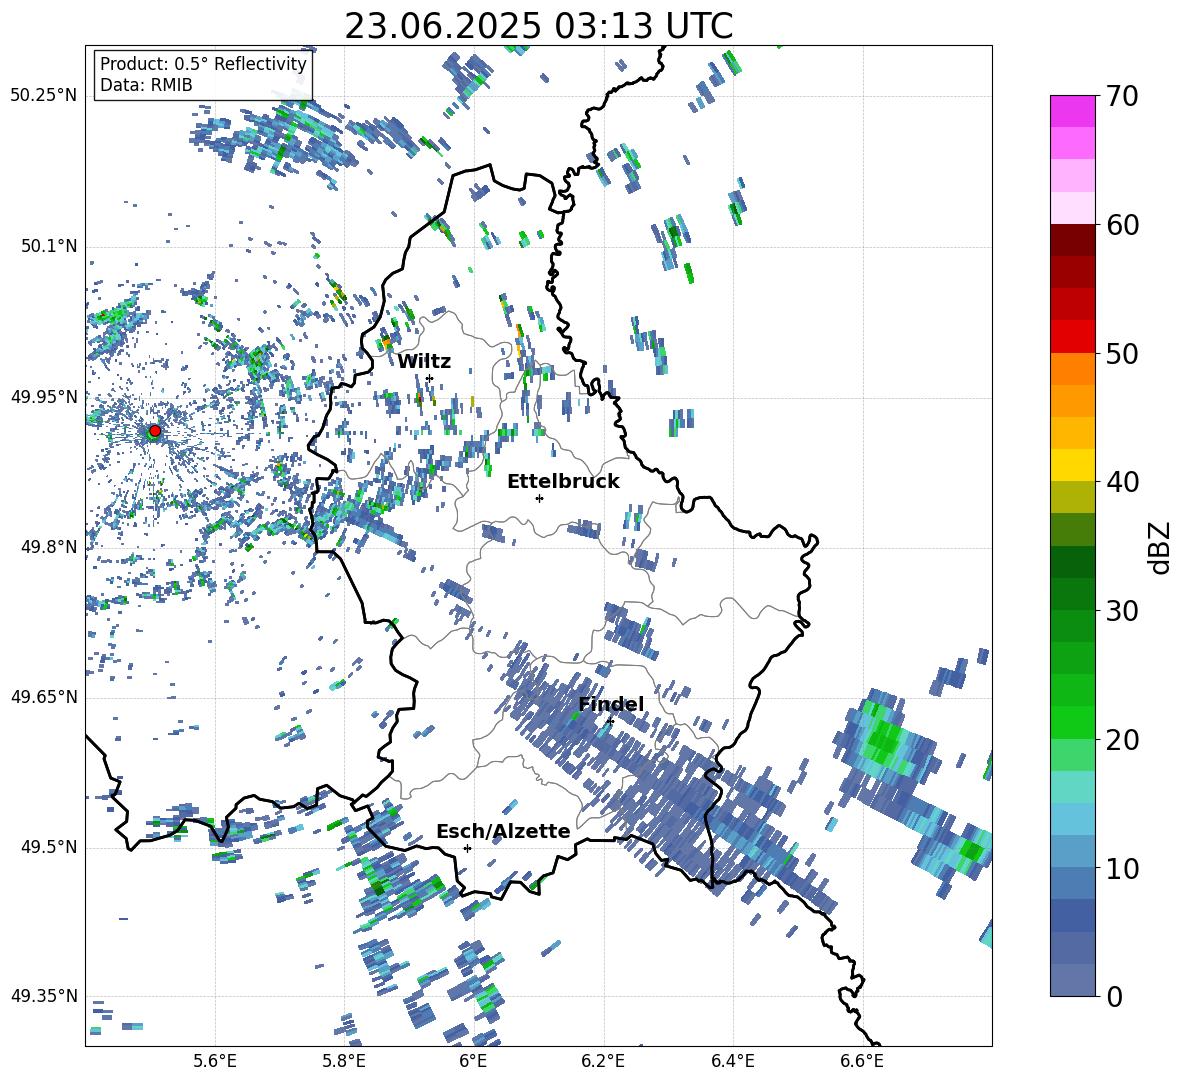Click the 49.5°N latitude label
1184x1081 pixels.
tap(48, 847)
